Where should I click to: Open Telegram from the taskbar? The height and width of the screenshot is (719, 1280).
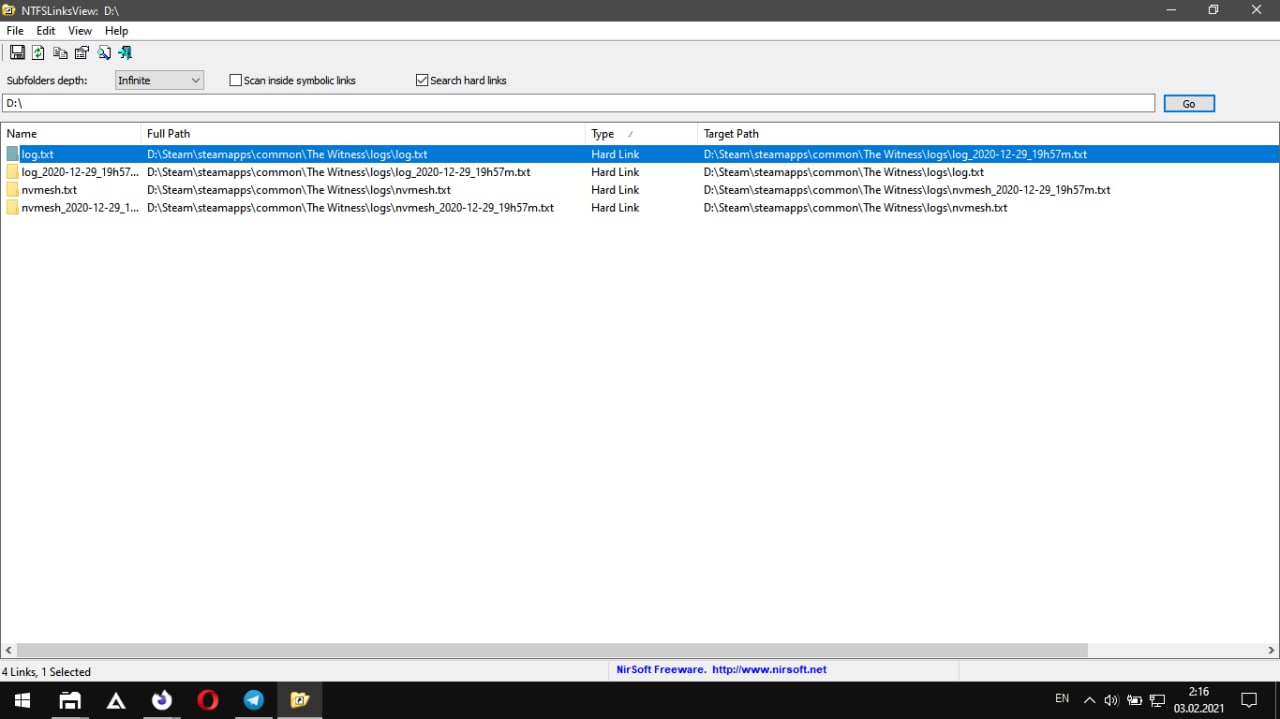tap(254, 700)
